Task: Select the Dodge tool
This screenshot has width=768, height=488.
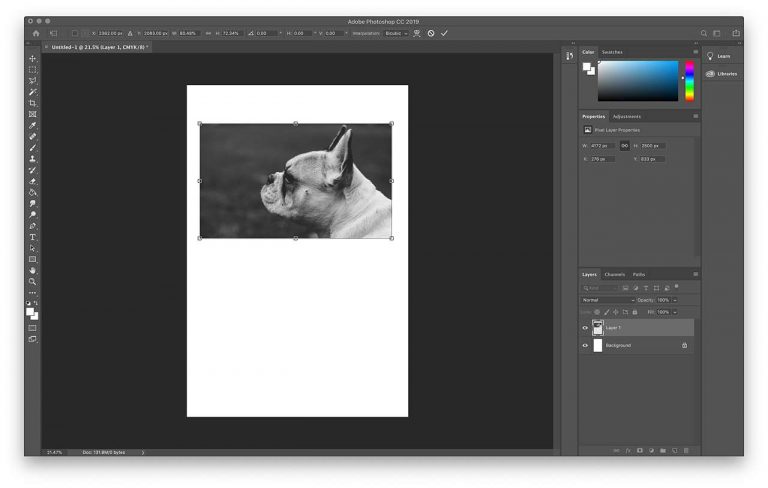Action: click(x=32, y=215)
